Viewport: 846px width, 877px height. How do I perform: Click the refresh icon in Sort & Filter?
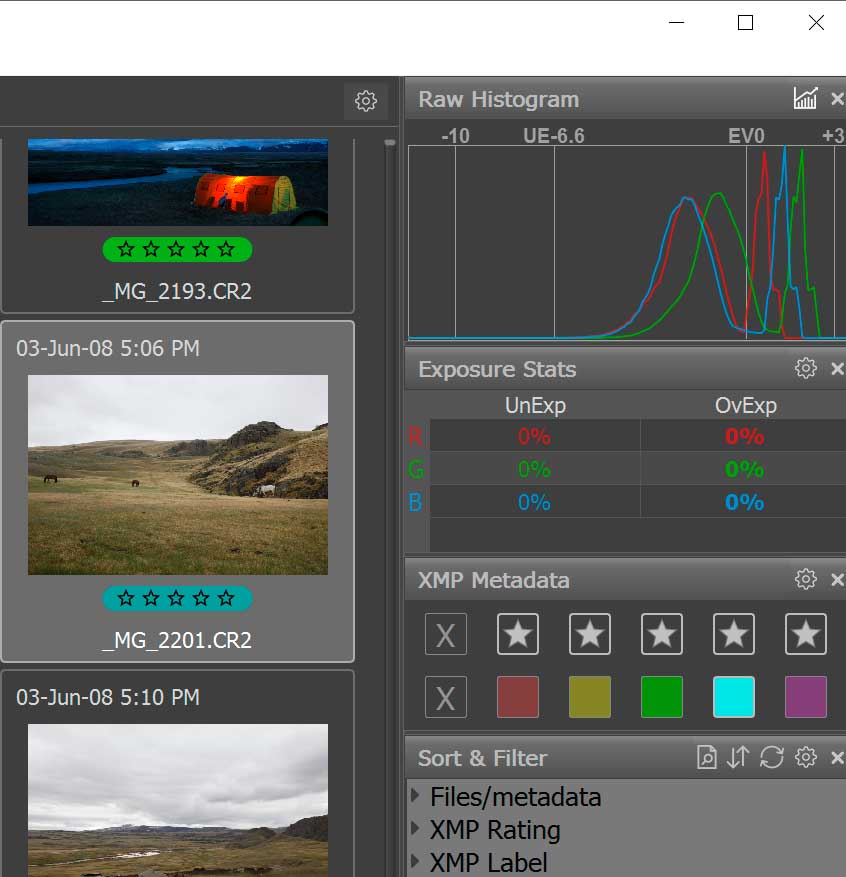coord(771,757)
